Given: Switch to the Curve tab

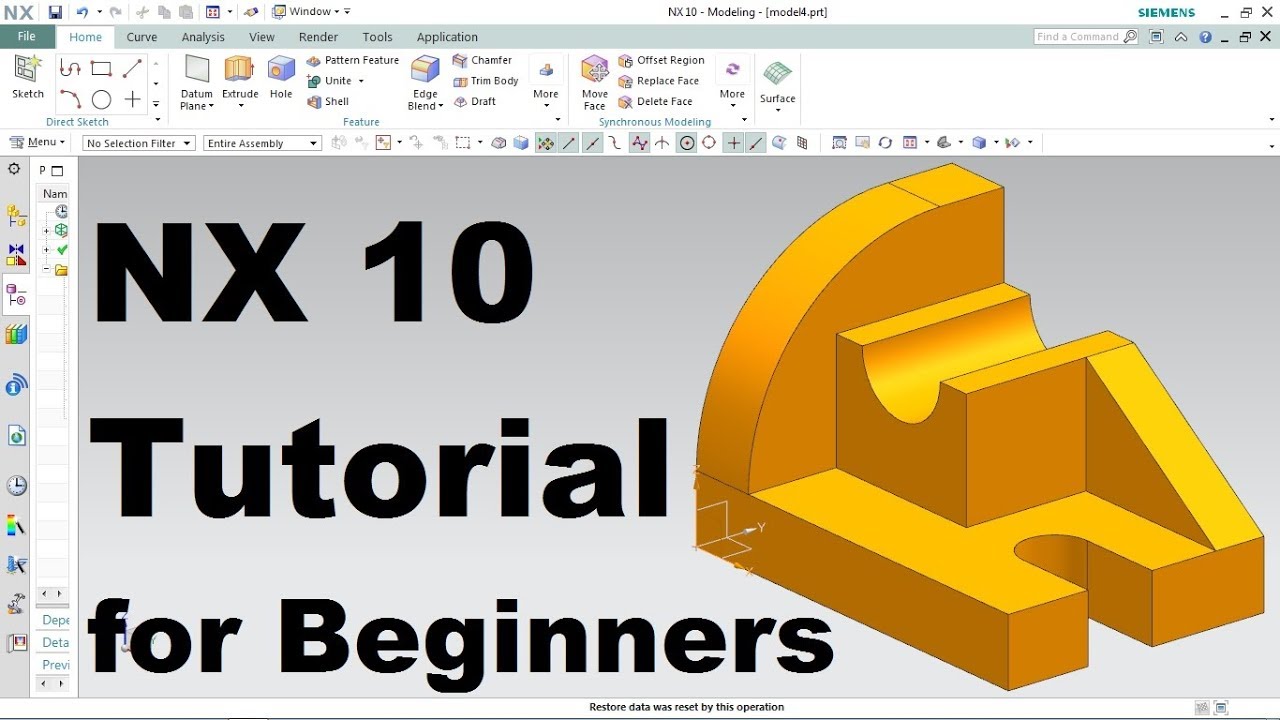Looking at the screenshot, I should tap(141, 37).
